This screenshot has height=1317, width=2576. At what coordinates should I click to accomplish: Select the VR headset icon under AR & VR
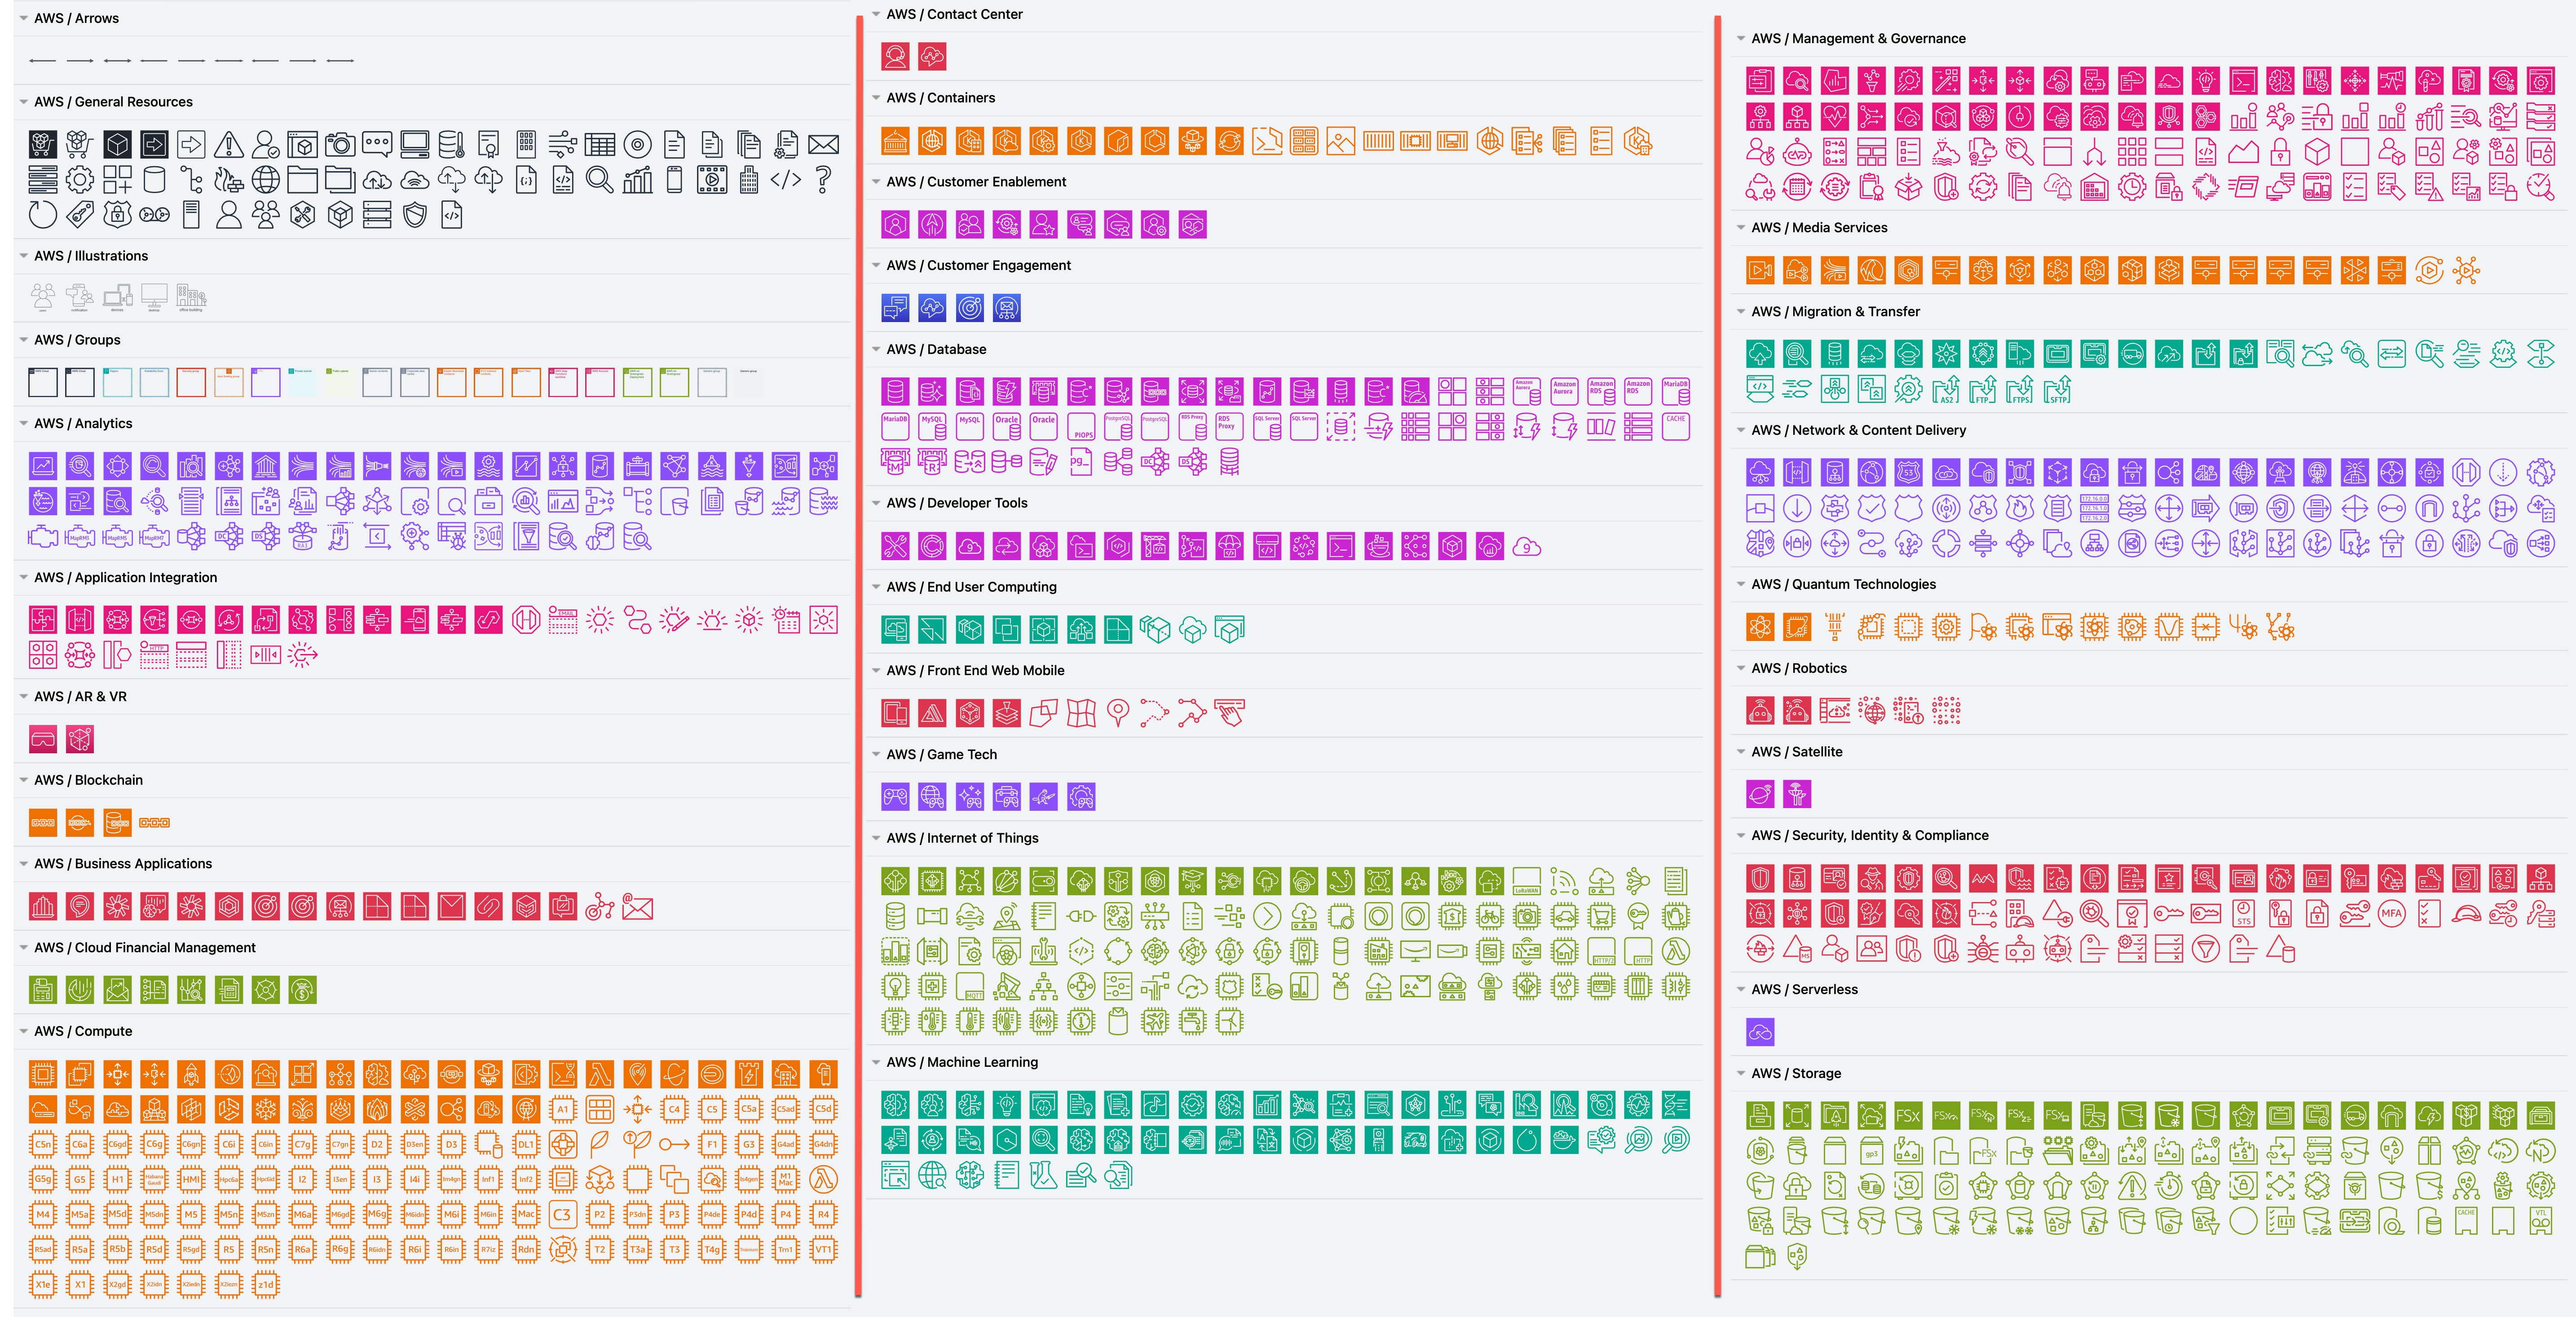coord(42,739)
